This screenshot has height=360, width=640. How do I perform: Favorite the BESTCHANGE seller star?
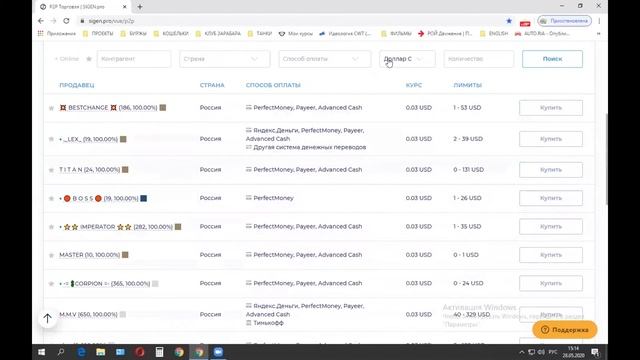pyautogui.click(x=51, y=108)
